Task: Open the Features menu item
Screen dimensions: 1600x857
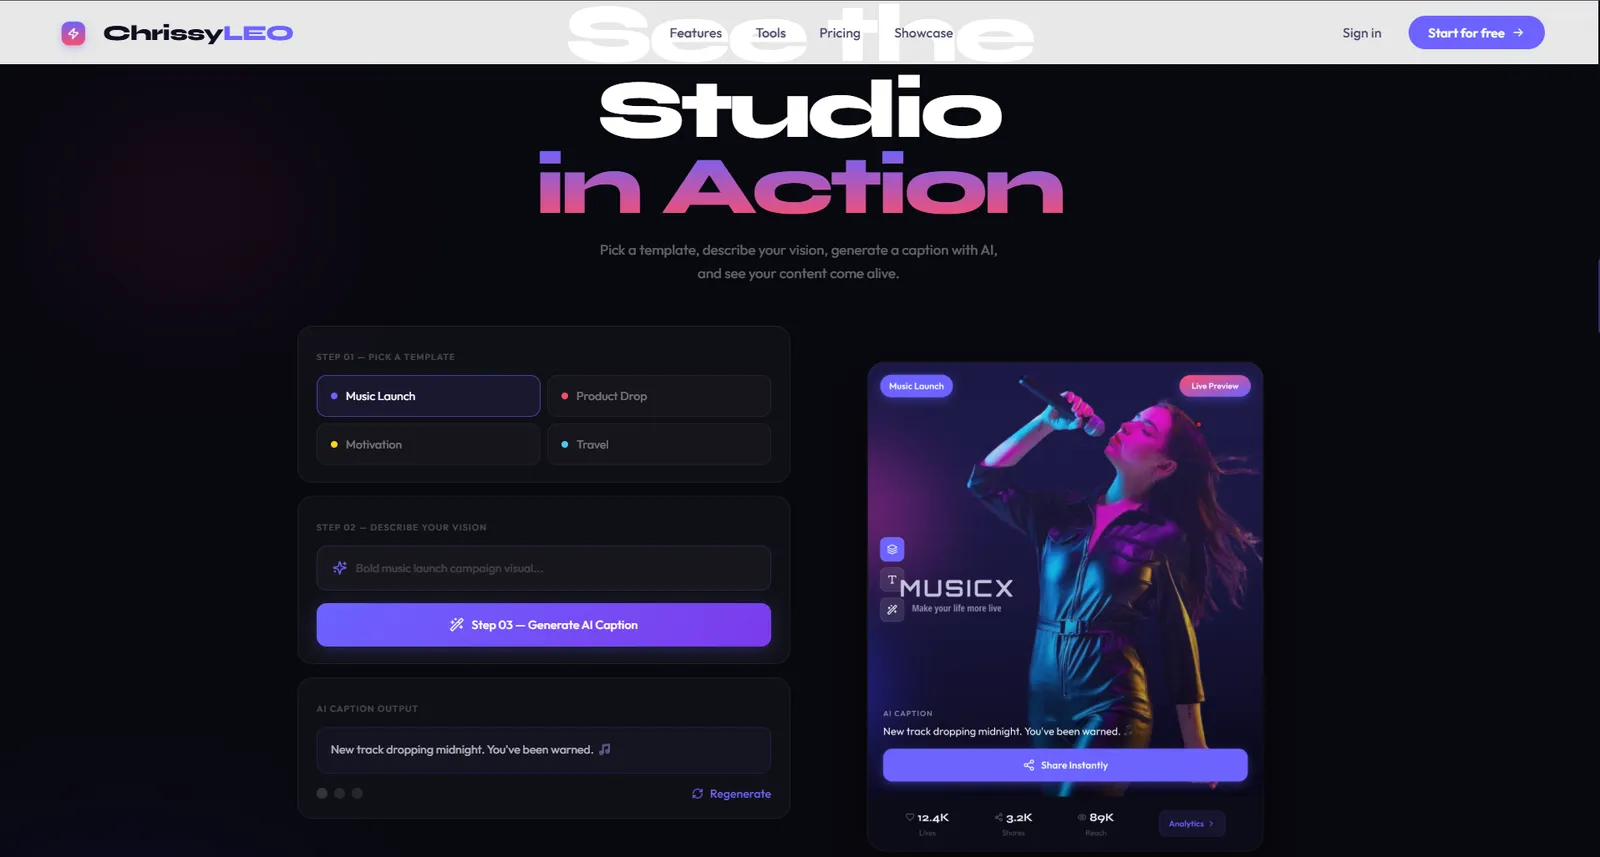Action: (696, 33)
